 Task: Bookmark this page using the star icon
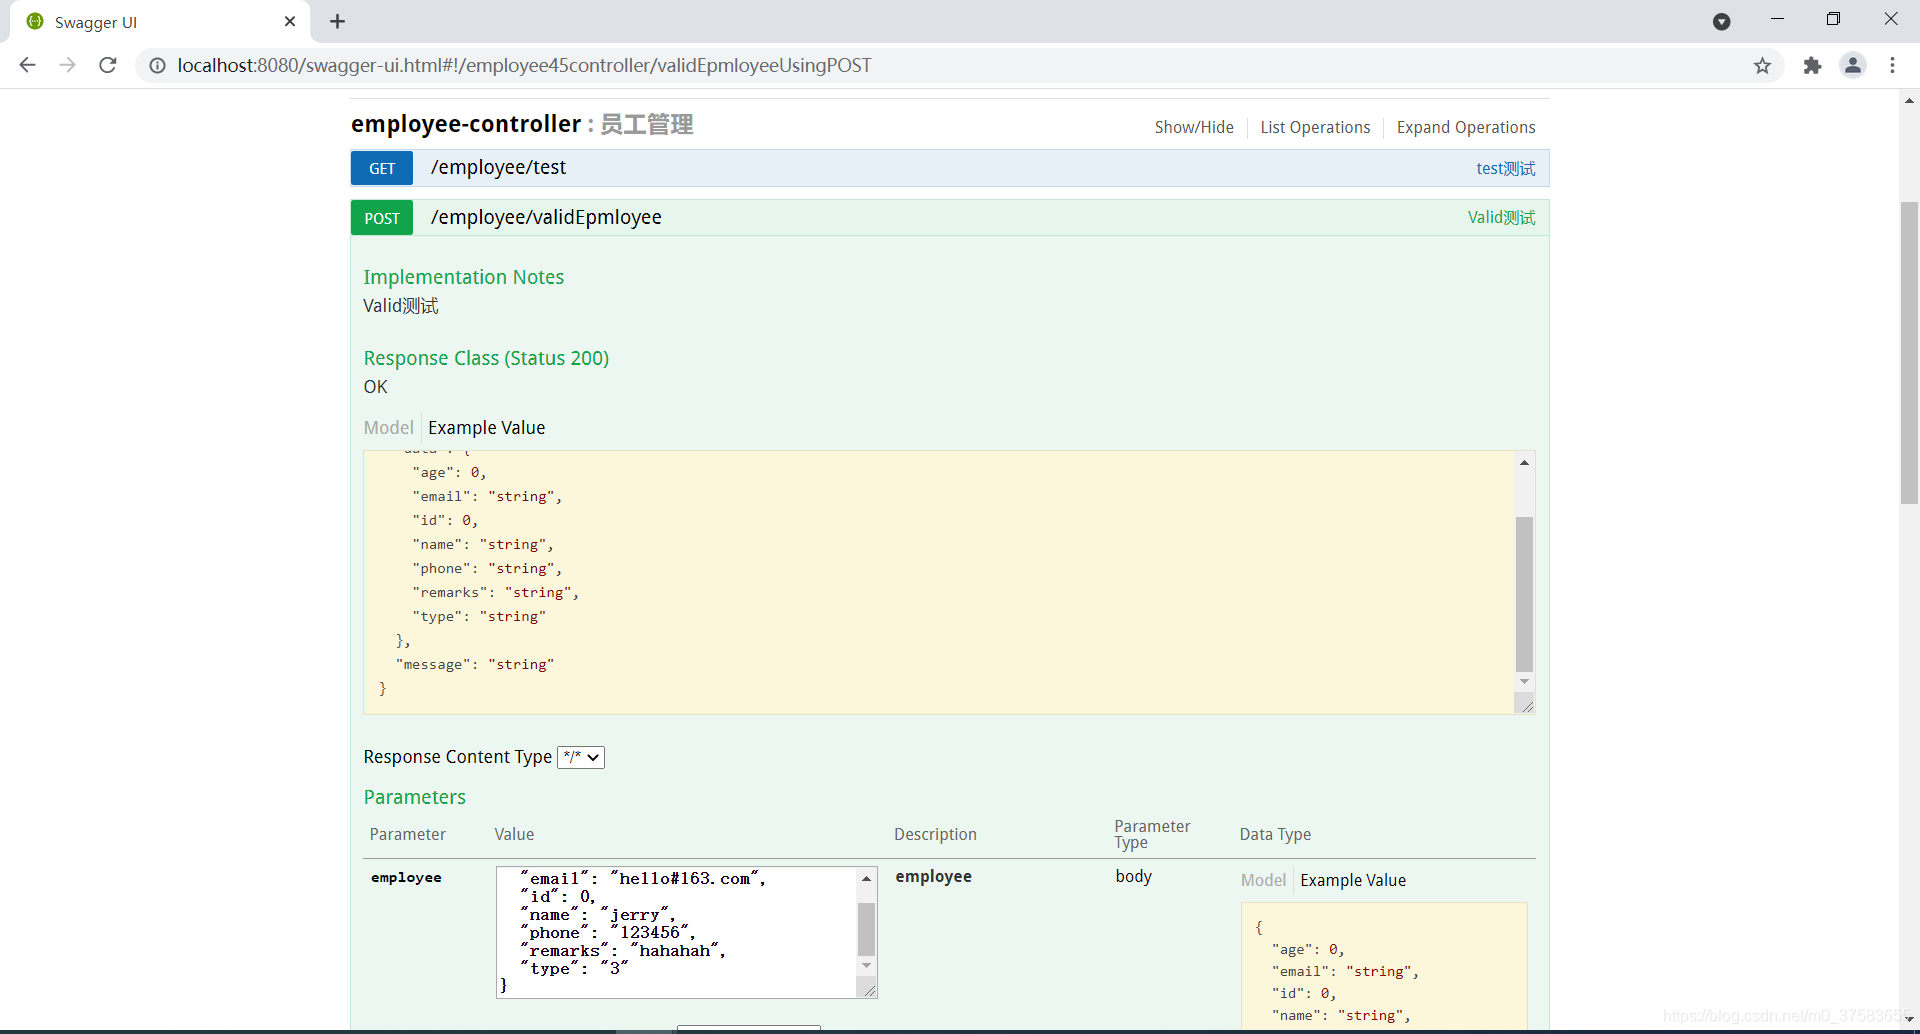tap(1762, 65)
